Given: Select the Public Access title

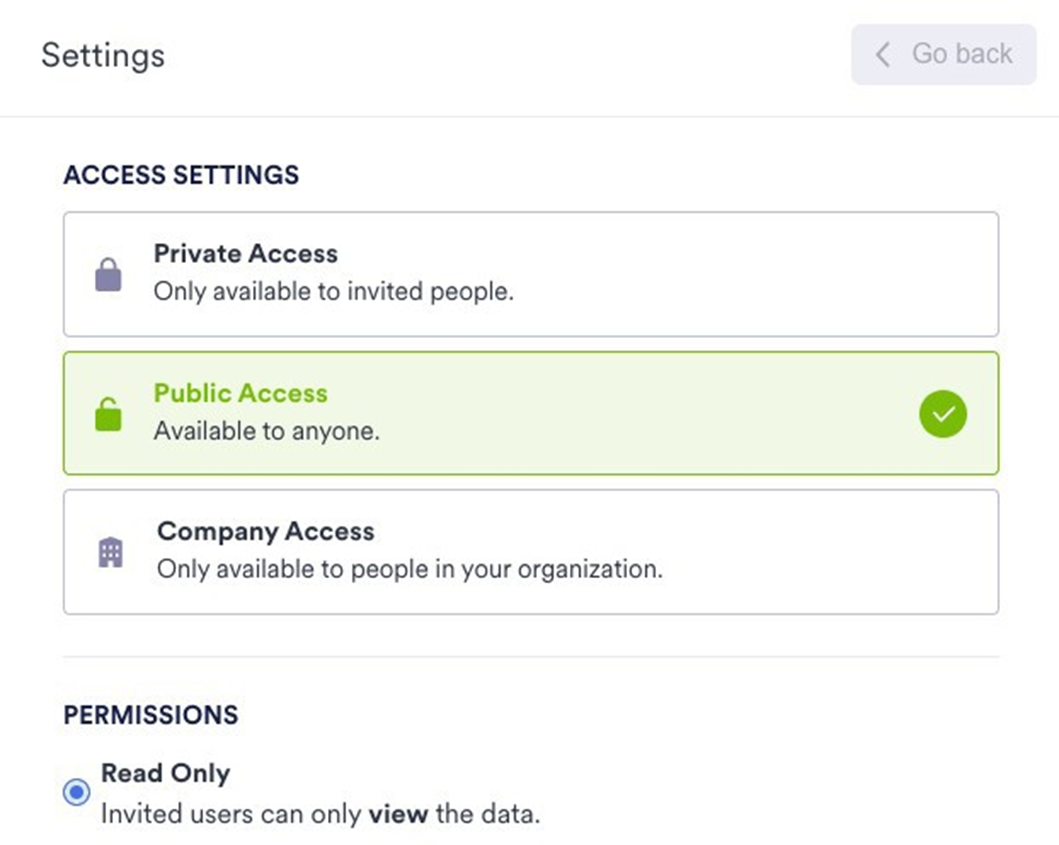Looking at the screenshot, I should point(240,393).
